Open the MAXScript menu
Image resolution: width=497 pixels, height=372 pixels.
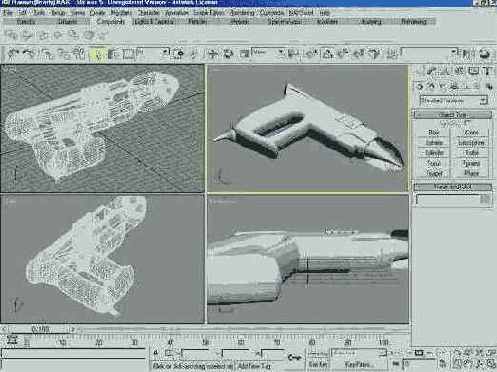point(301,13)
